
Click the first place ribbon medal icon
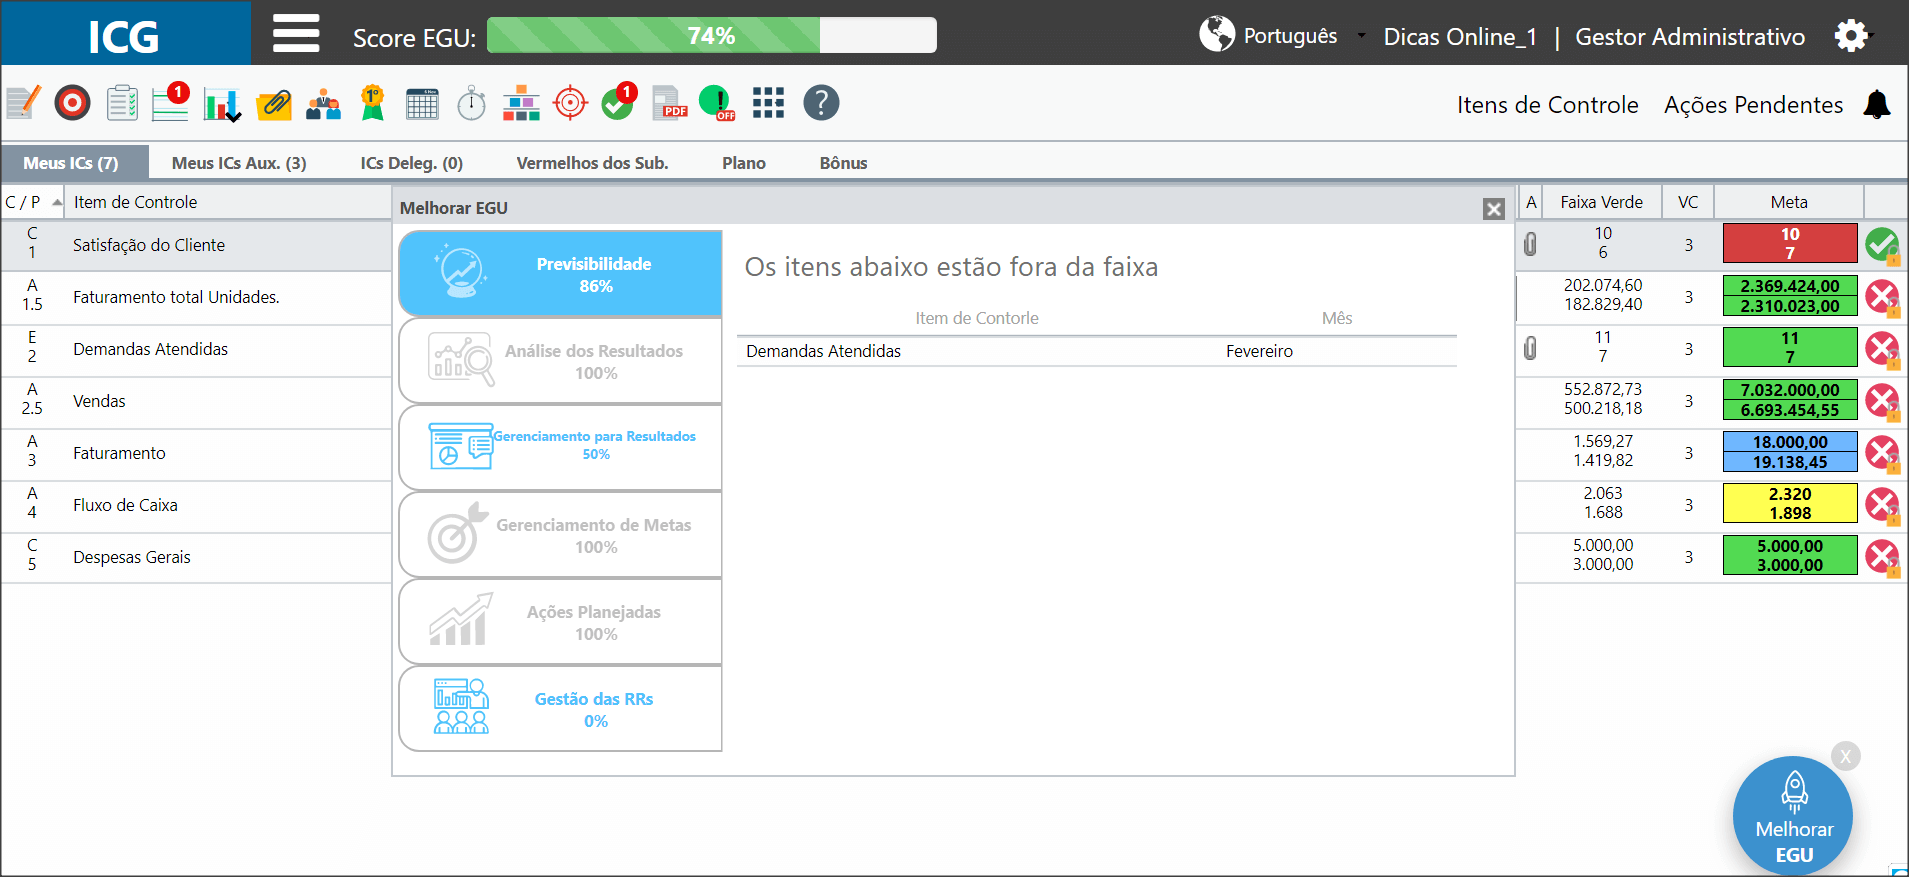click(373, 103)
